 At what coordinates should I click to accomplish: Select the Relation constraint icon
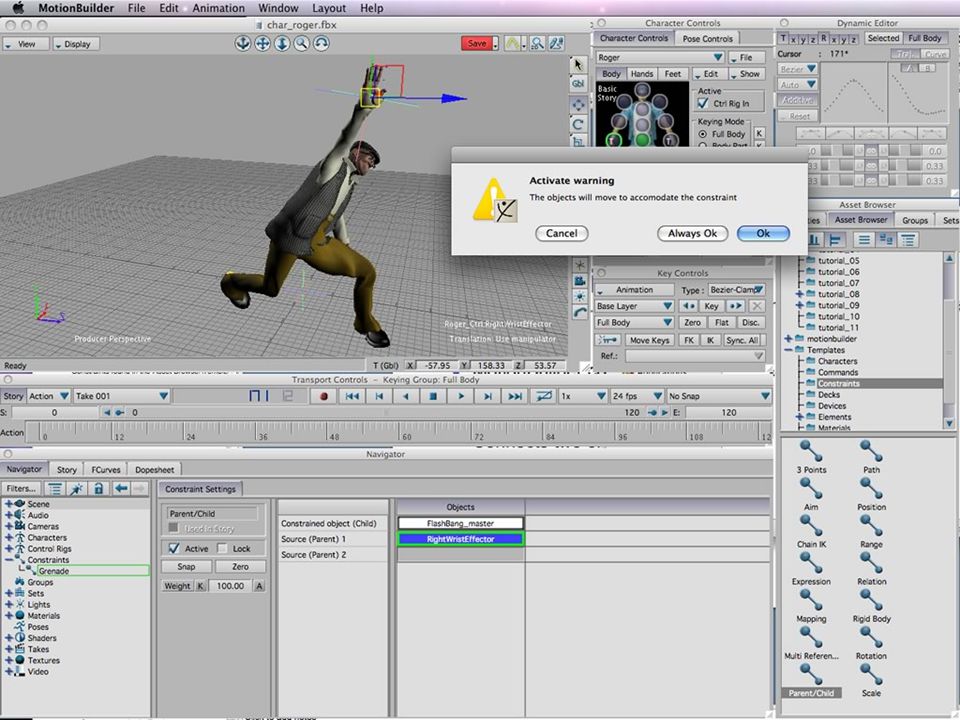[871, 569]
